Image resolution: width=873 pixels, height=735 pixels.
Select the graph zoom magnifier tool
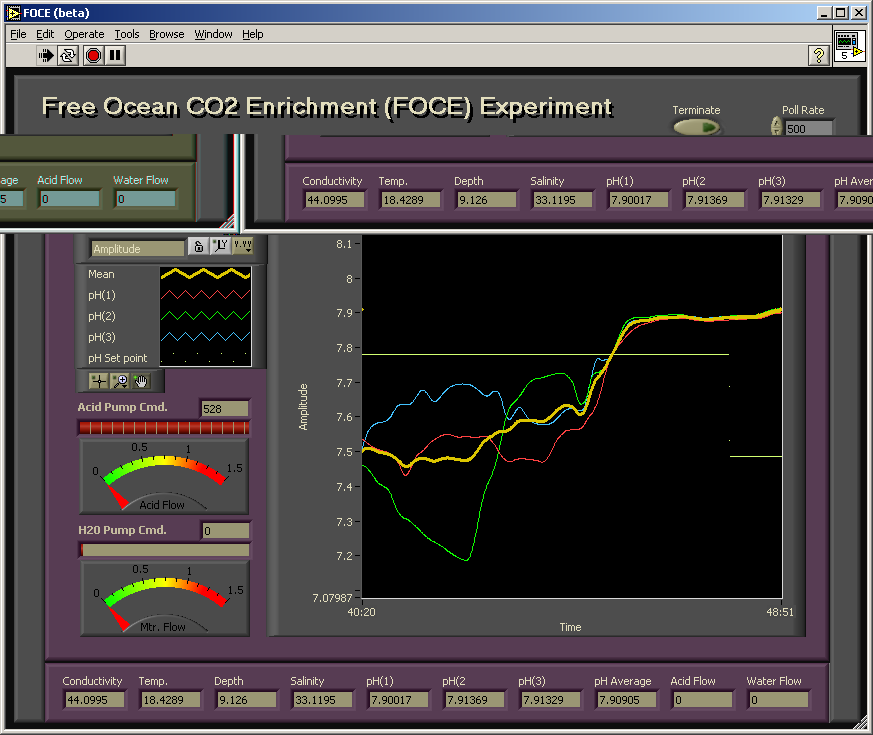(120, 381)
